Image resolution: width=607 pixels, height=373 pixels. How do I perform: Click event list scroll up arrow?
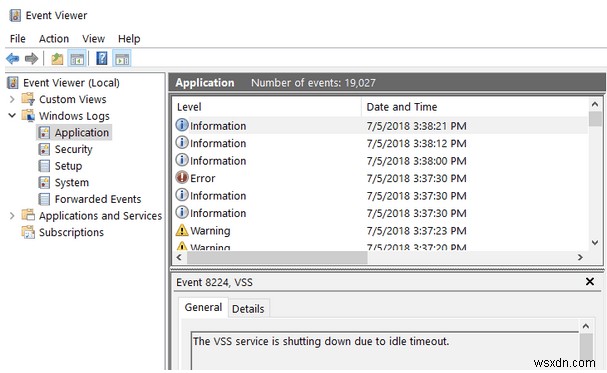tap(595, 104)
